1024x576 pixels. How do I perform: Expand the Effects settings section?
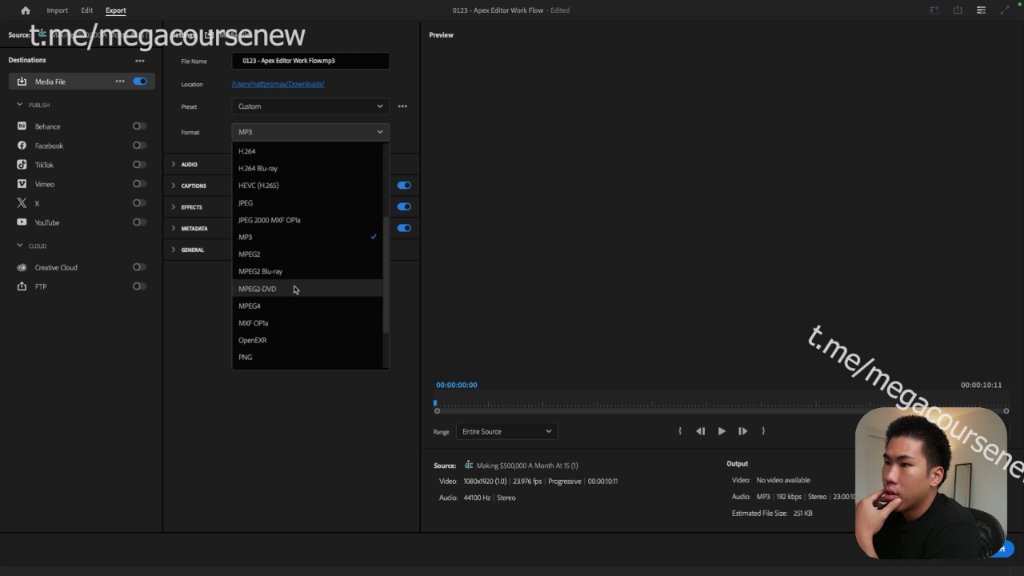click(173, 207)
